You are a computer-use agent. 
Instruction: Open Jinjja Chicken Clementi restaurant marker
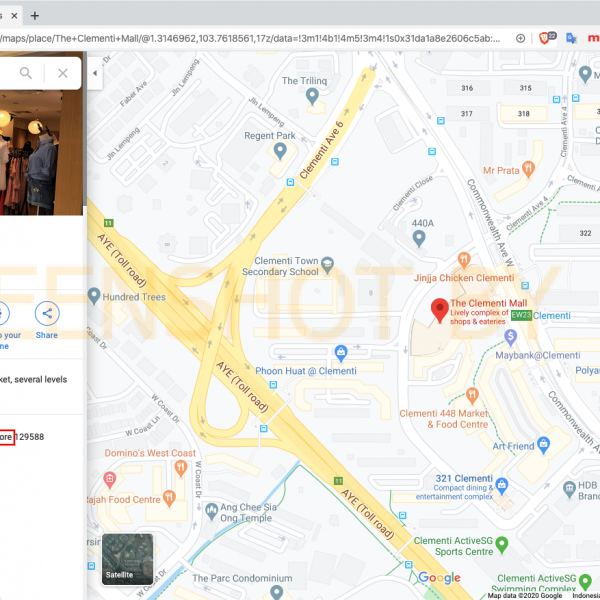pyautogui.click(x=464, y=261)
